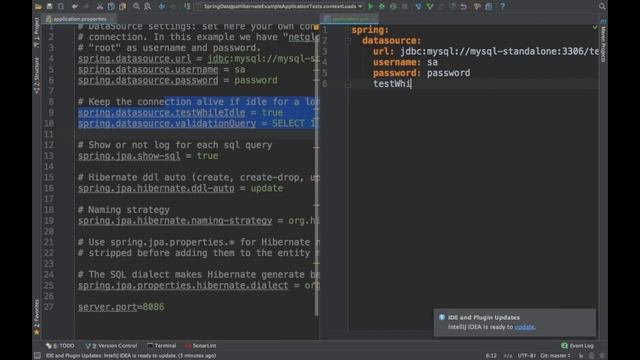Viewport: 640px width, 360px height.
Task: Switch to the application.yml tab
Action: click(350, 19)
